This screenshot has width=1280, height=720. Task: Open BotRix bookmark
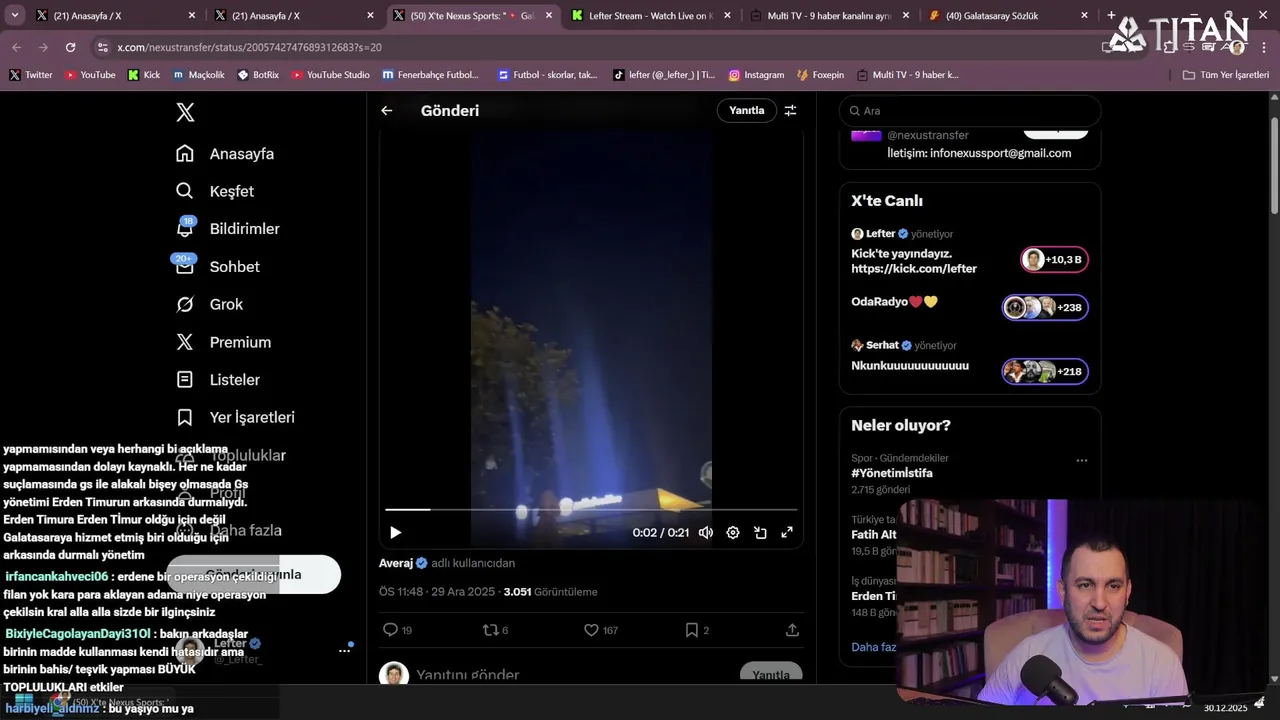coord(258,75)
